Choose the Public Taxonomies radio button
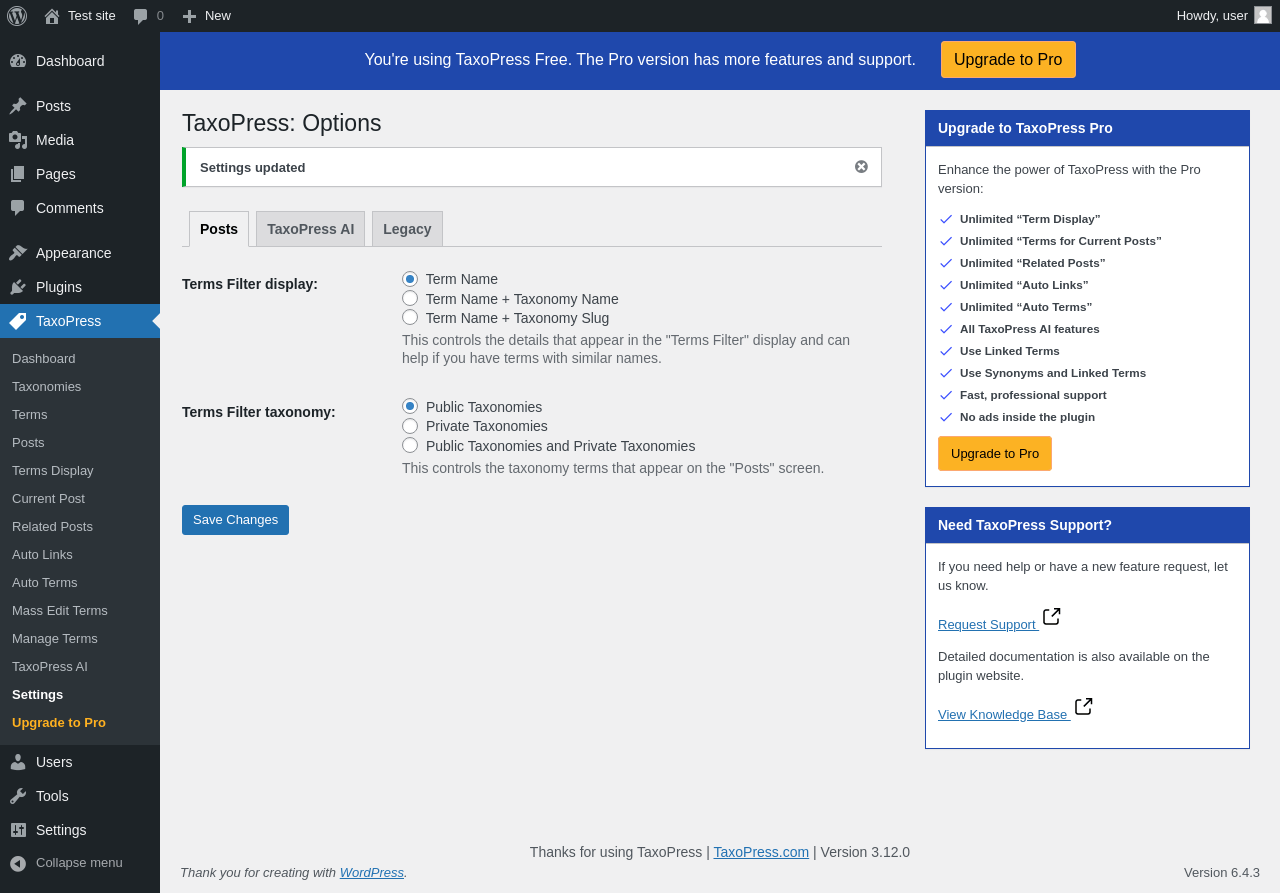Screen dimensions: 1280x893 (410, 406)
